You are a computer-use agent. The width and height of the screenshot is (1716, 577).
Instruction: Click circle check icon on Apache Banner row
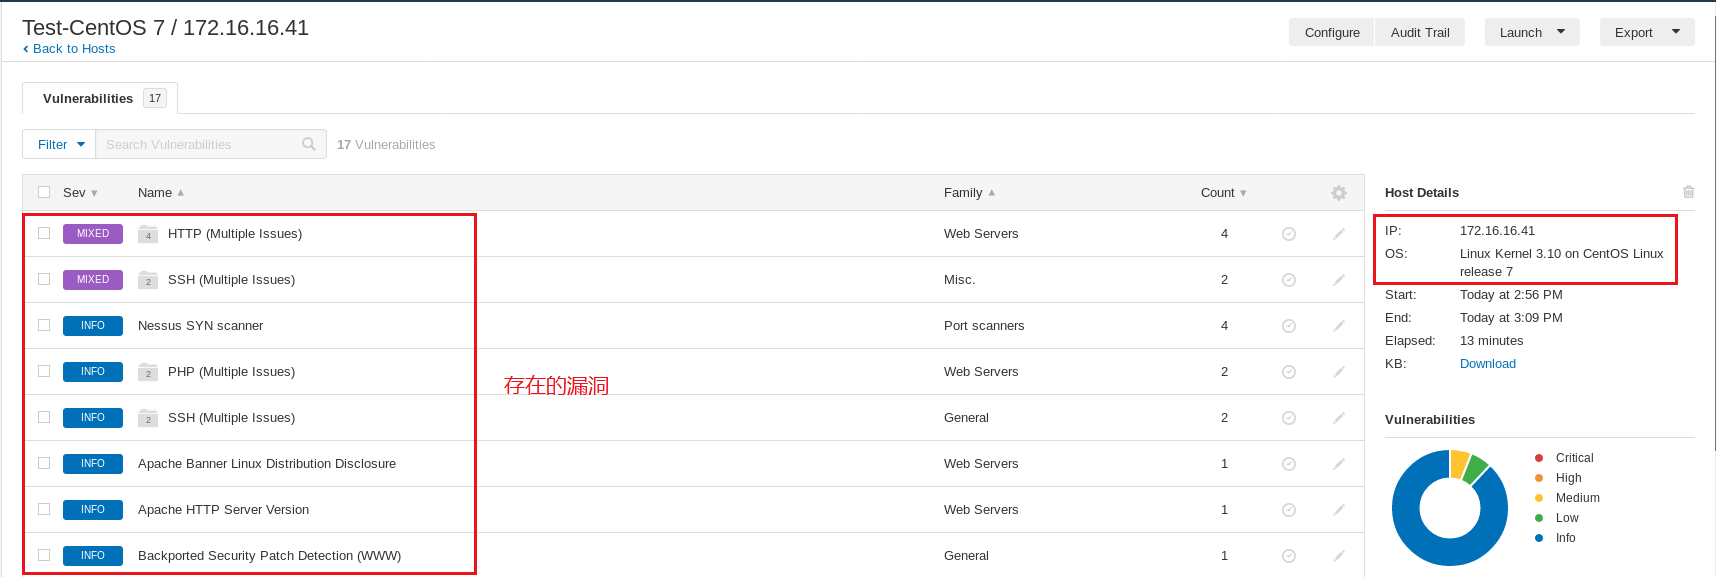point(1289,464)
